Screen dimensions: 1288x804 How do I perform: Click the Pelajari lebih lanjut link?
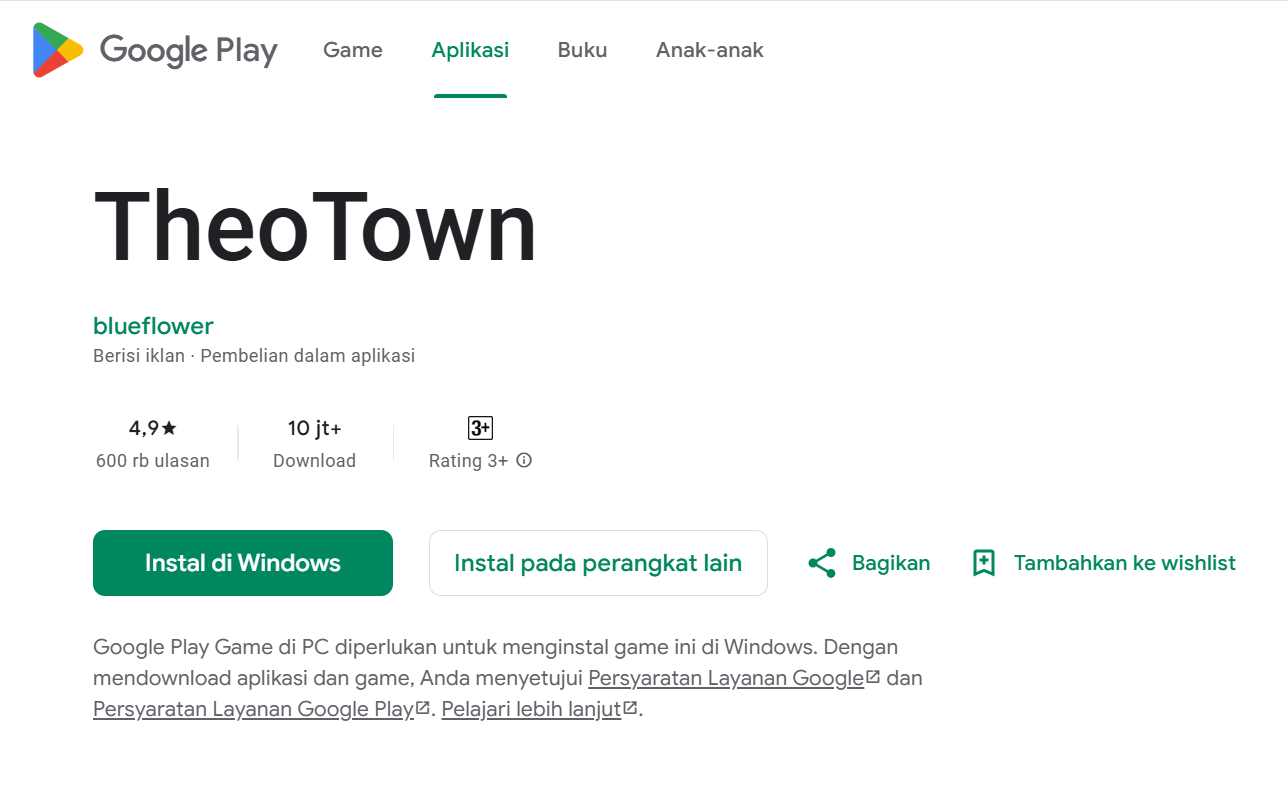coord(530,708)
